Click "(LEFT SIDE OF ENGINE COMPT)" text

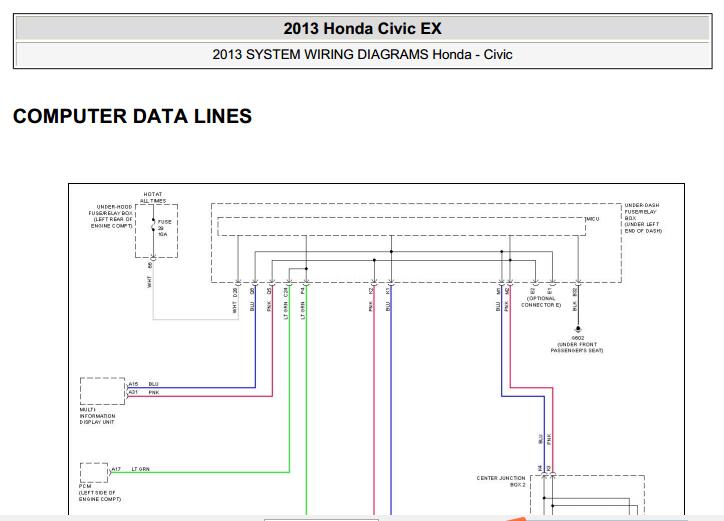100,496
